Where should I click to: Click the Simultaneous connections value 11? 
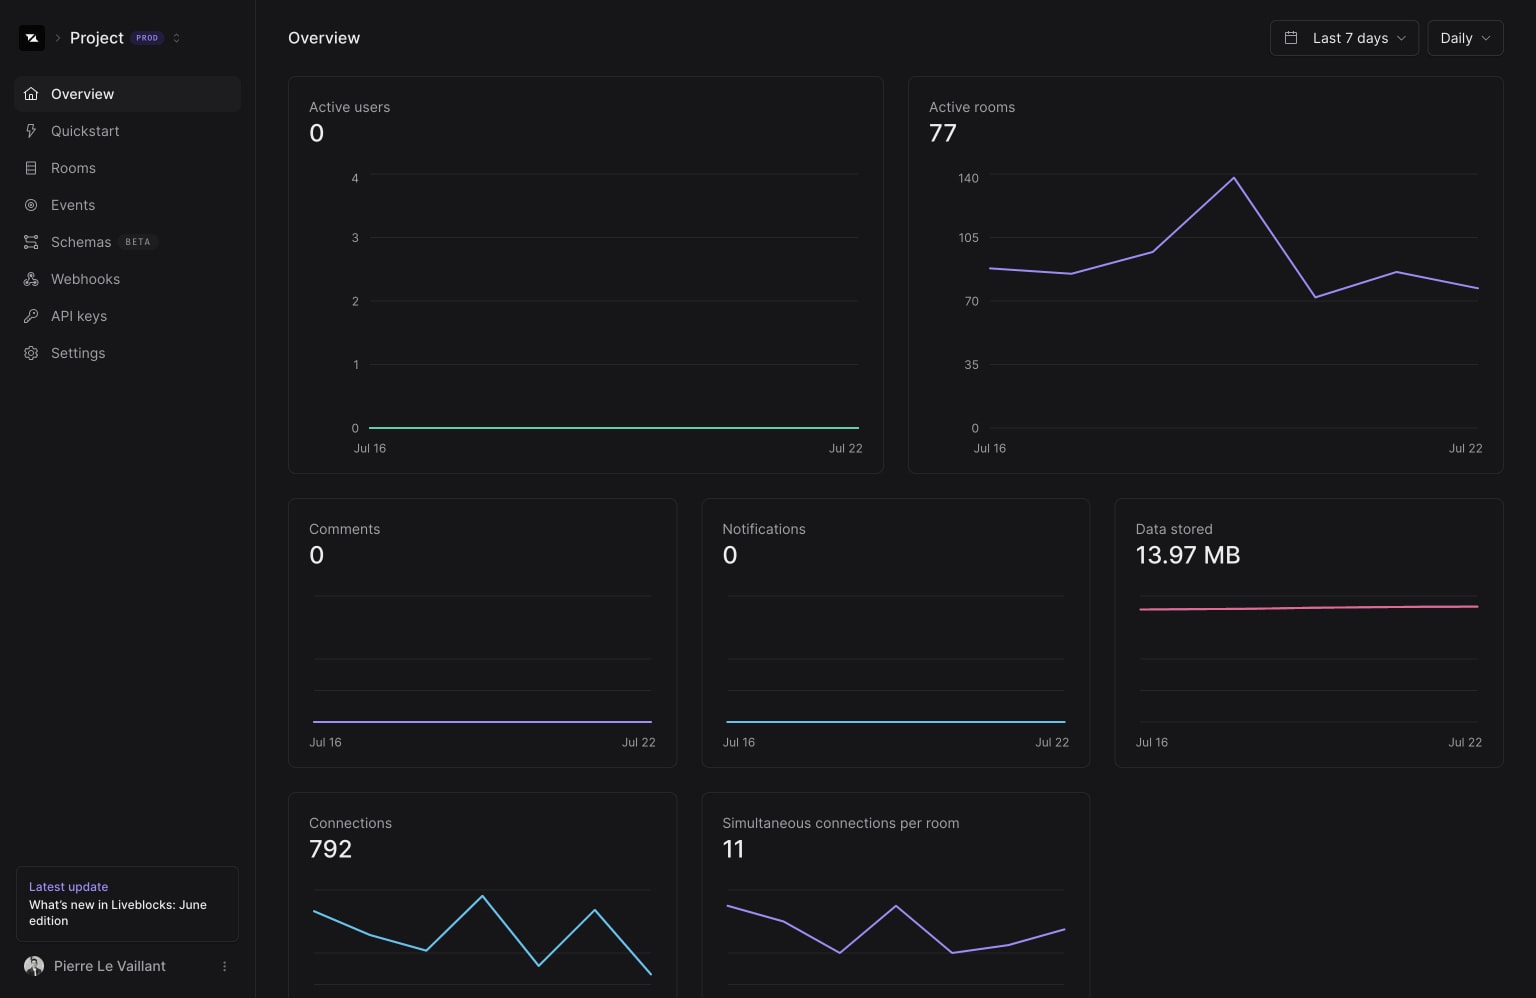tap(733, 849)
